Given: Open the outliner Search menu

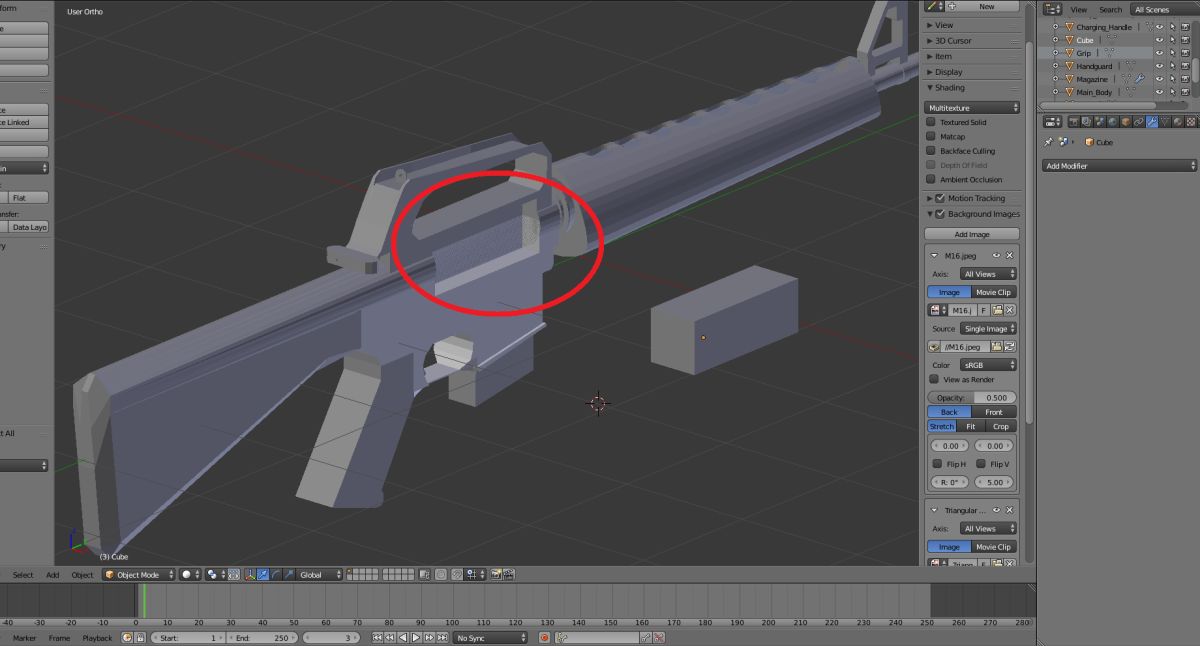Looking at the screenshot, I should (1111, 10).
